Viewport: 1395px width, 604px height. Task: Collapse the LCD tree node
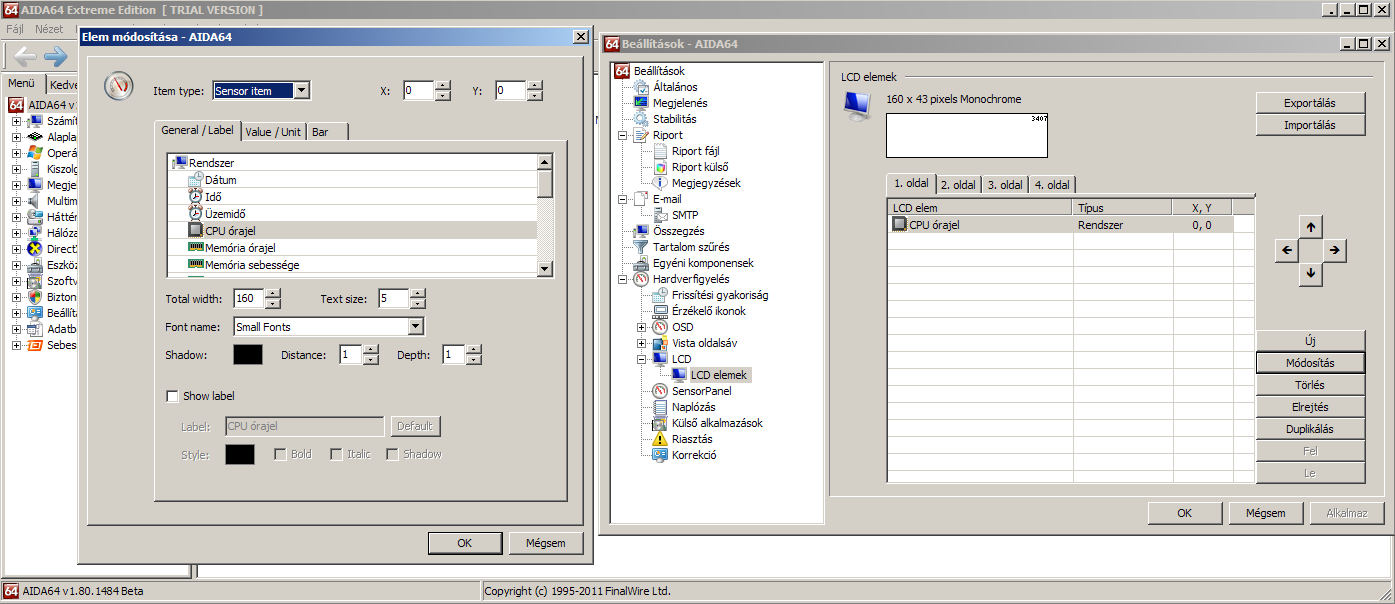642,359
